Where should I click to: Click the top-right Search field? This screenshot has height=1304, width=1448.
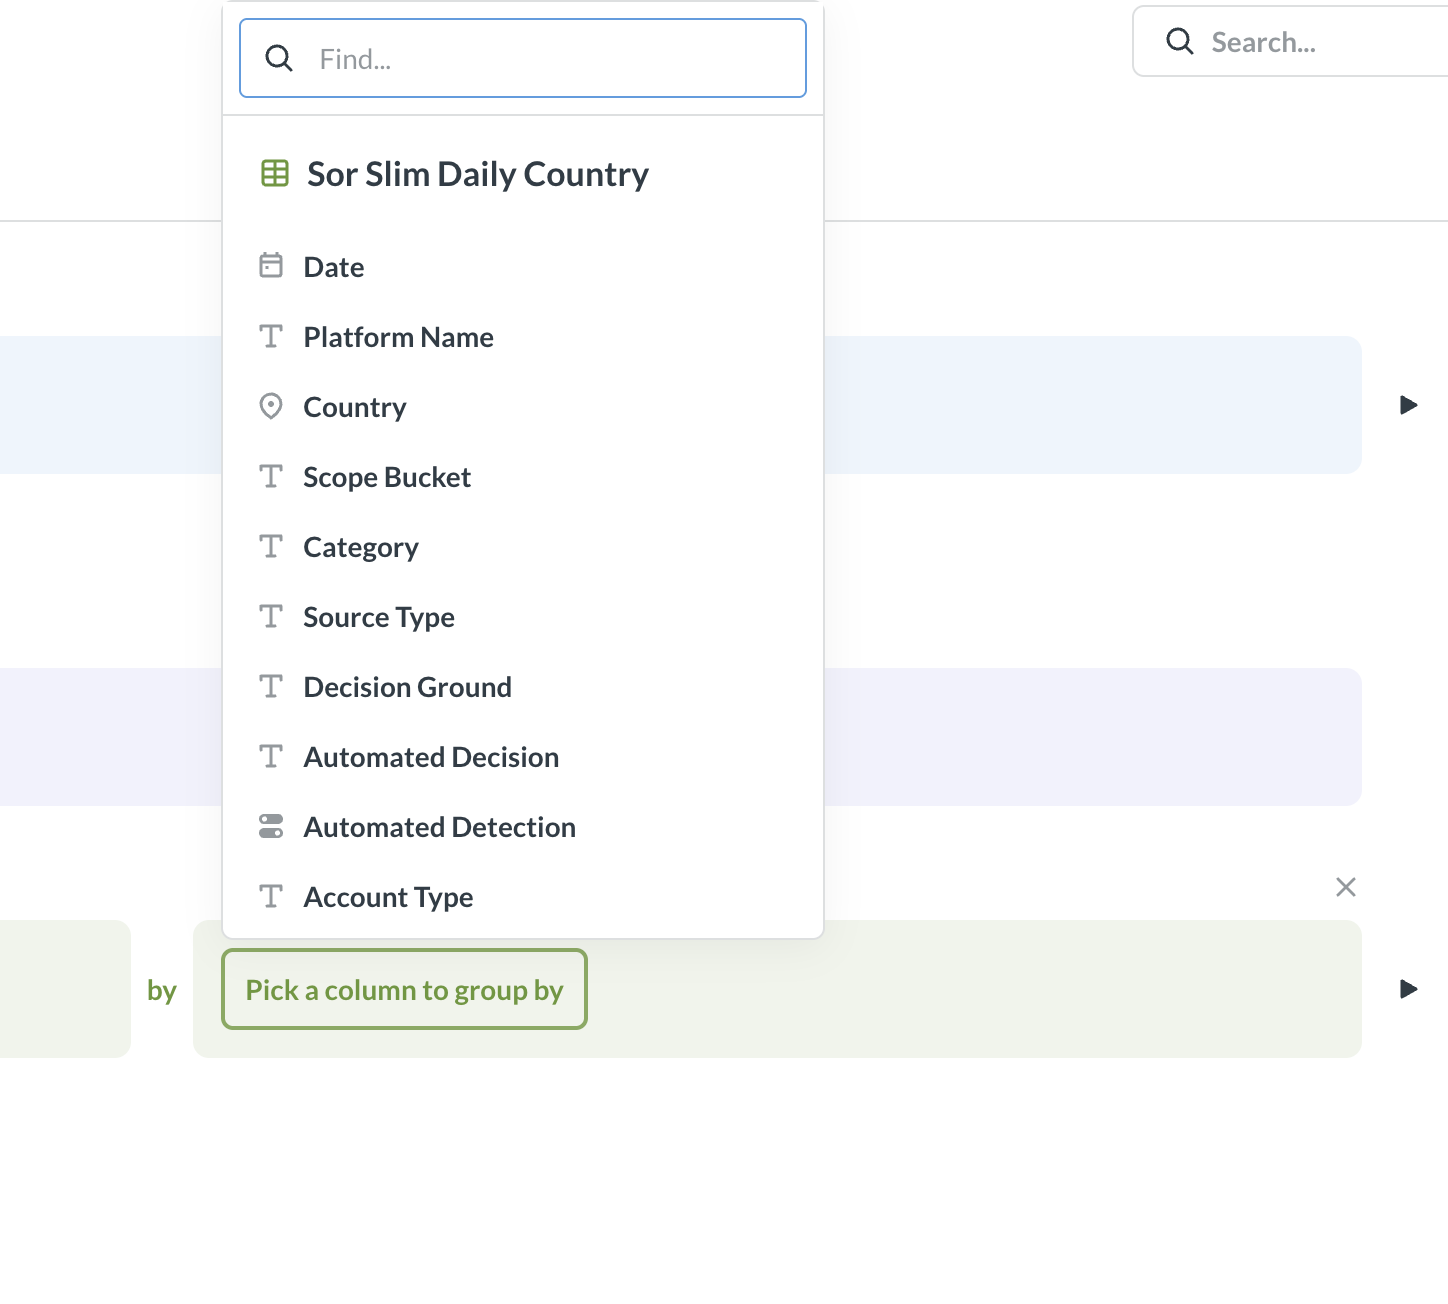click(x=1290, y=41)
